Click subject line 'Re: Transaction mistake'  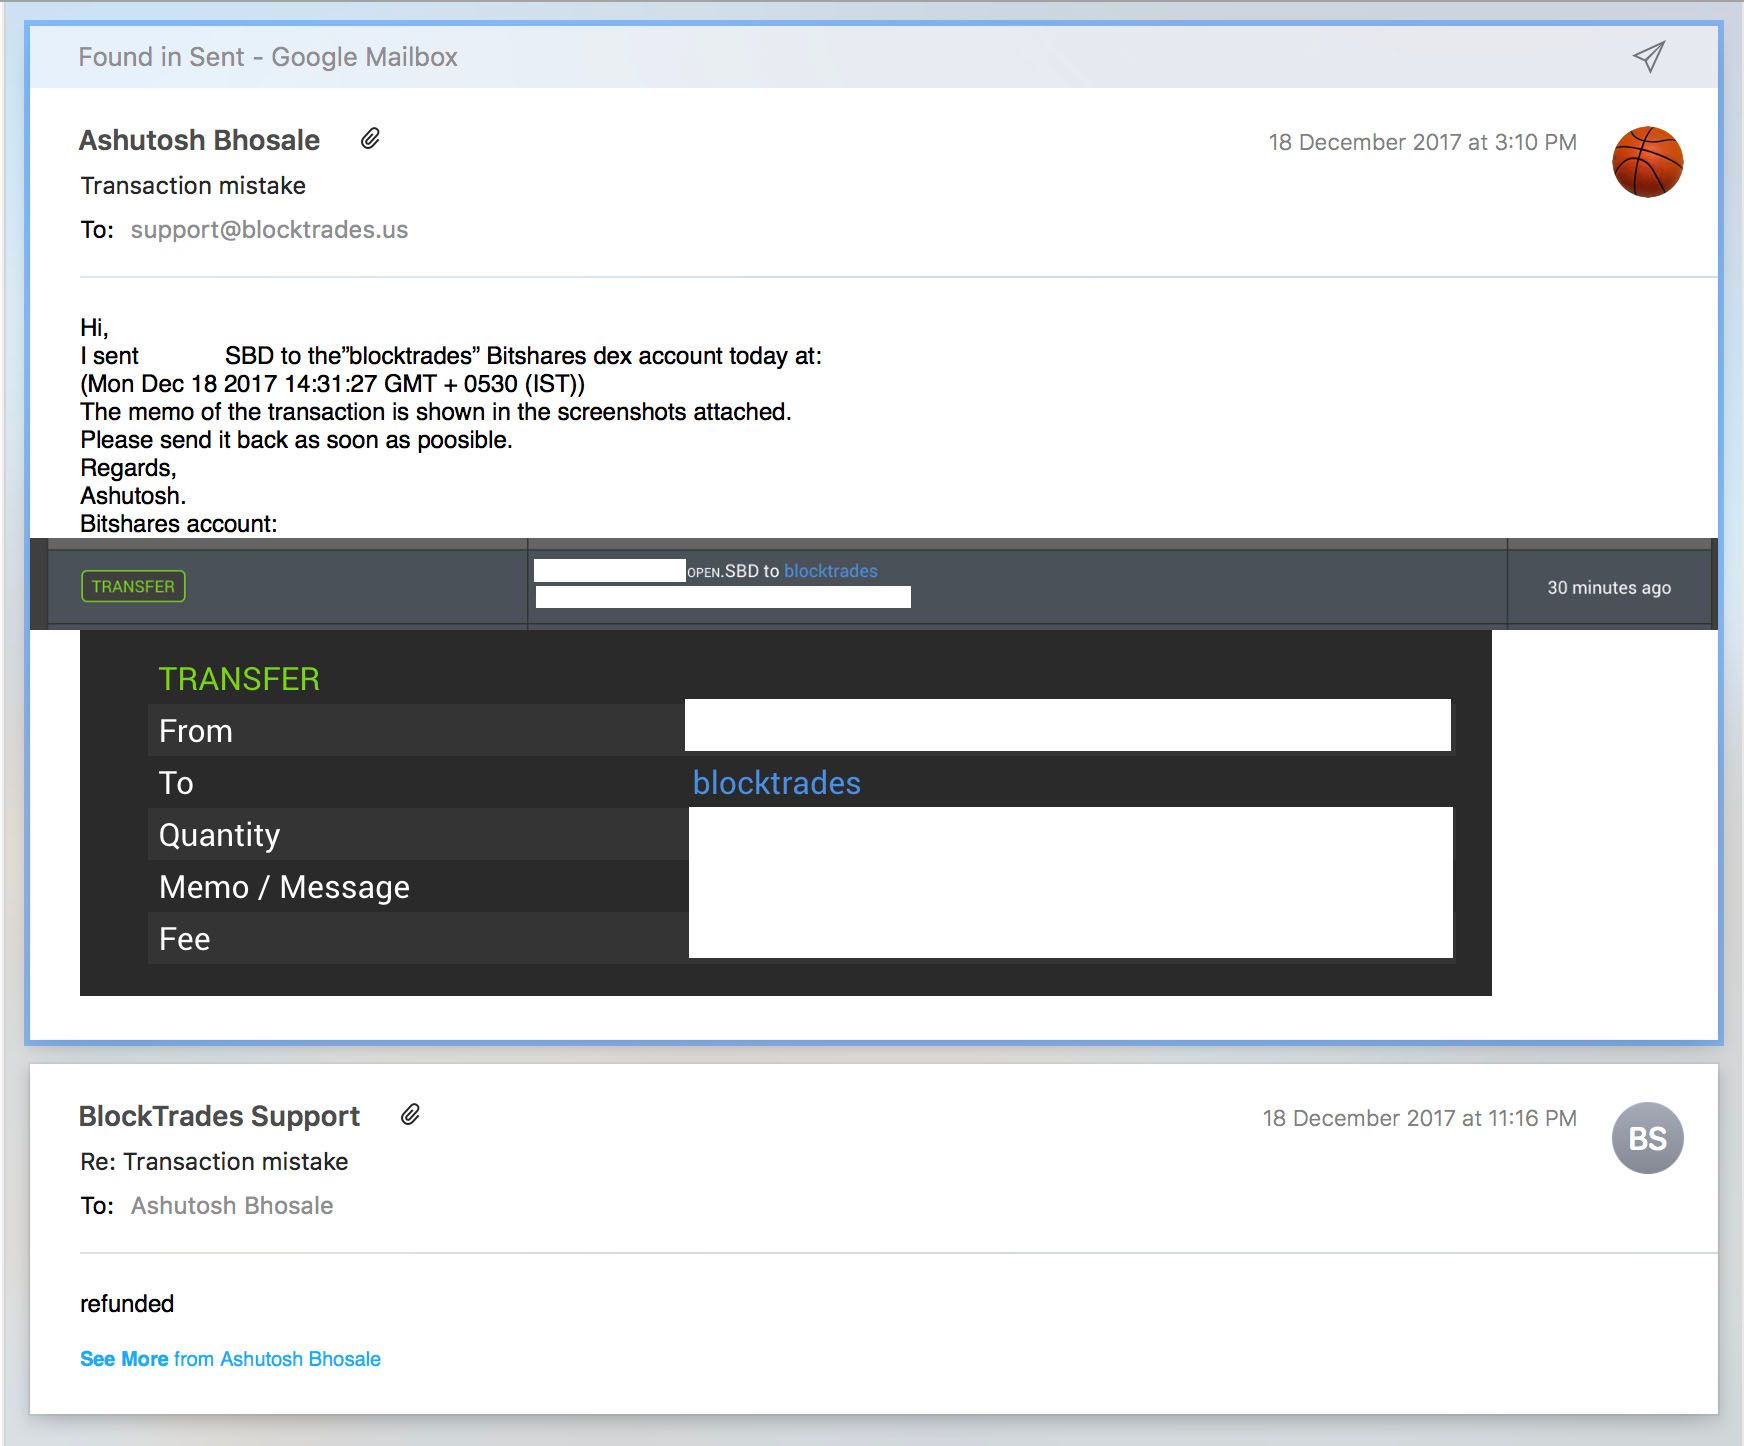(x=214, y=1162)
